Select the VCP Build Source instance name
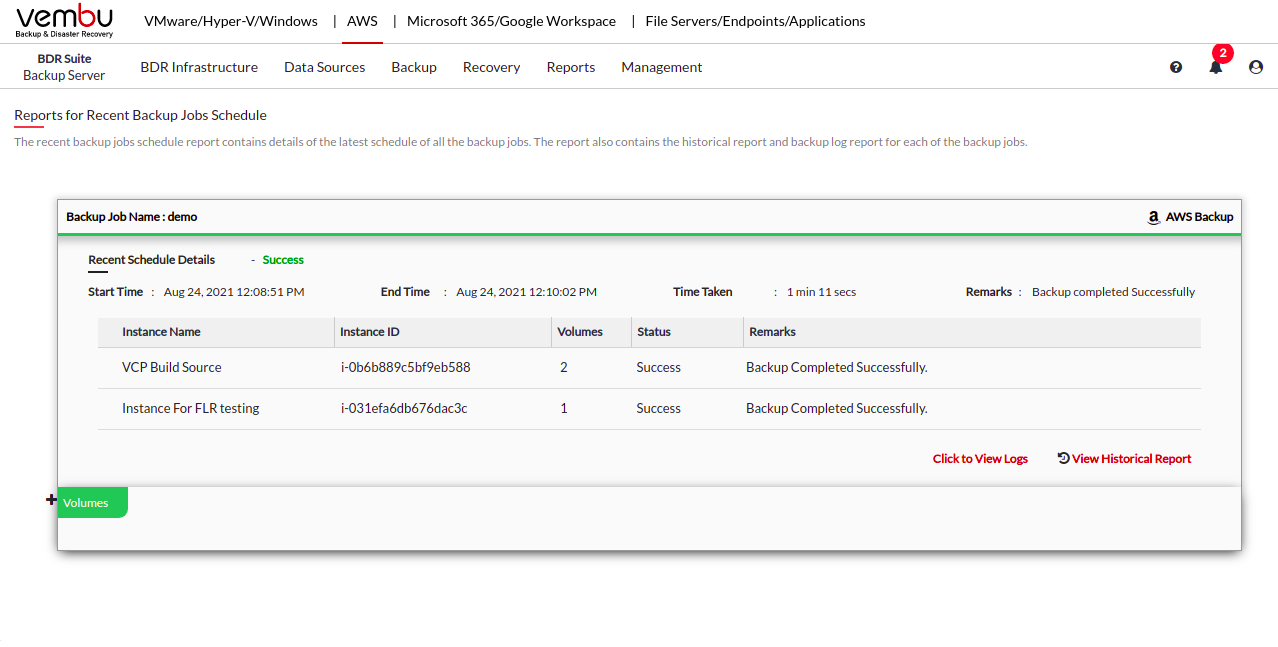The height and width of the screenshot is (647, 1278). [172, 367]
